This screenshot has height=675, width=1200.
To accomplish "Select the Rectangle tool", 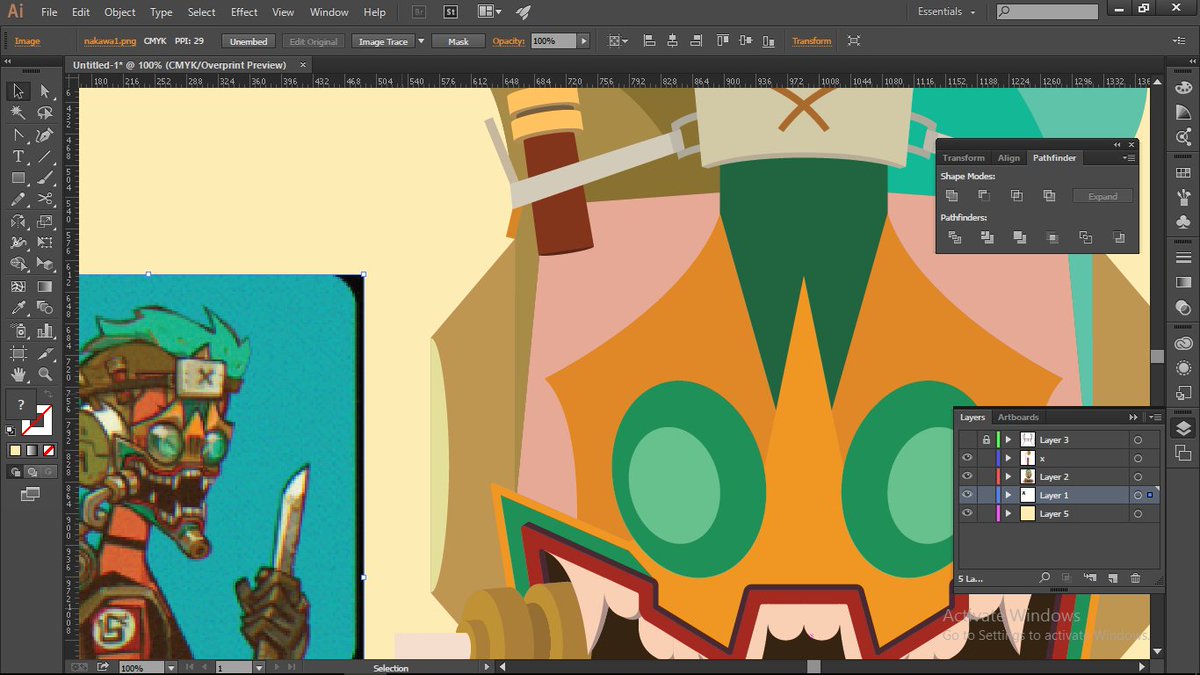I will coord(18,179).
